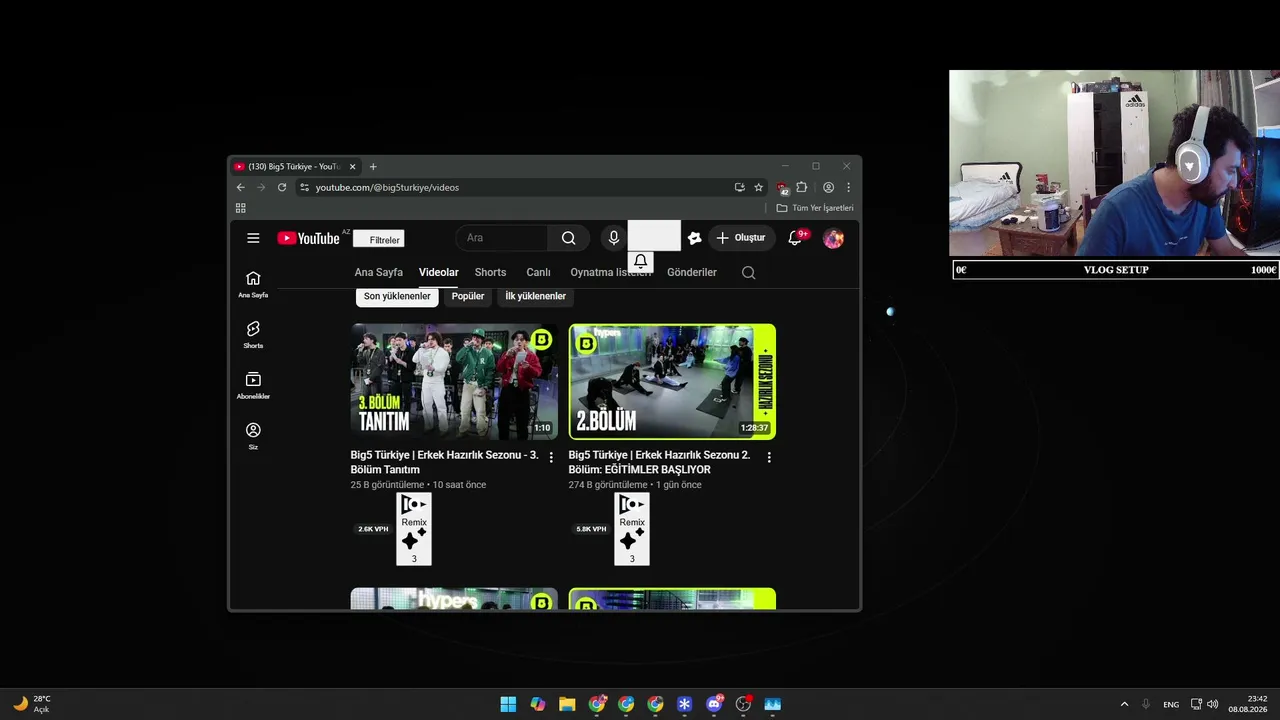Switch to the Shorts channel tab
This screenshot has height=720, width=1280.
(490, 272)
